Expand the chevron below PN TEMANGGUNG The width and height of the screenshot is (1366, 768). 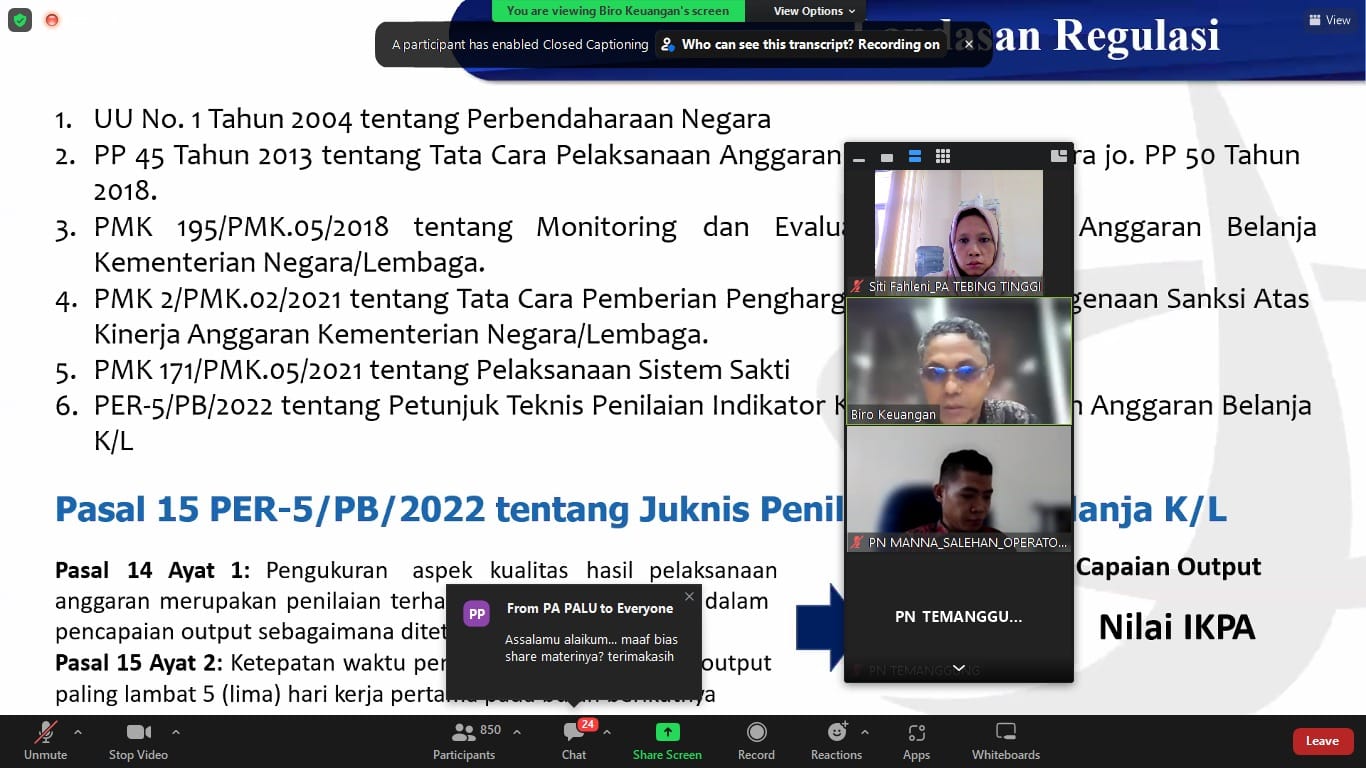click(x=958, y=668)
